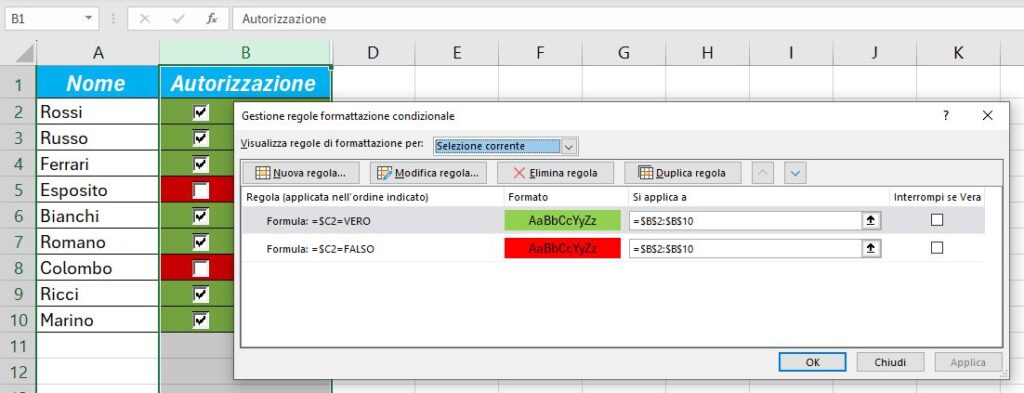Screen dimensions: 1024x393
Task: Edit the range field of FALSO rule
Action: coord(745,248)
